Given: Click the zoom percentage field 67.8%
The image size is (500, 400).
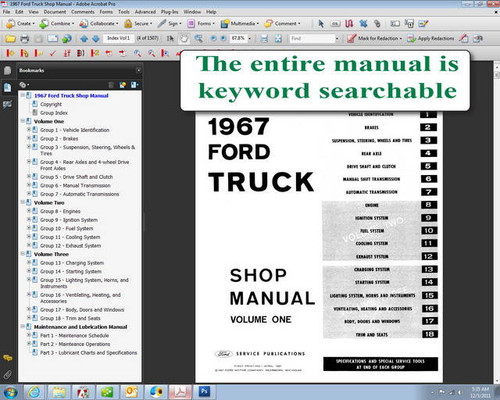Looking at the screenshot, I should click(239, 38).
